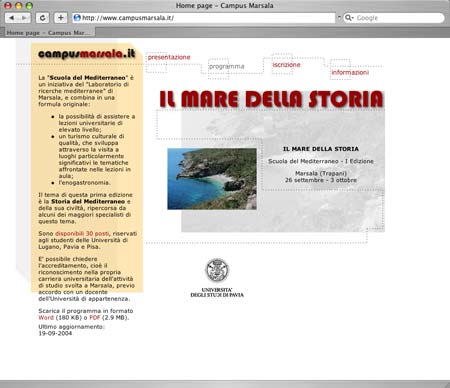Screen dimensions: 450x388
Task: Click the coastal cove photo thumbnail
Action: coord(212,179)
